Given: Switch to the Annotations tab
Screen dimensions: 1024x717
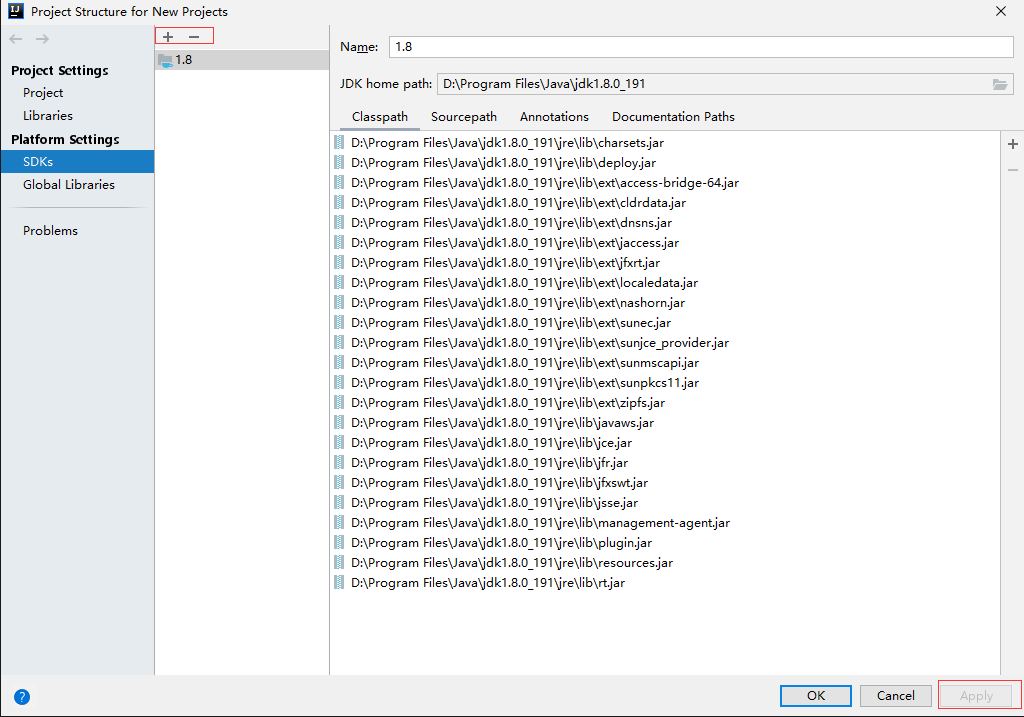Looking at the screenshot, I should [554, 117].
